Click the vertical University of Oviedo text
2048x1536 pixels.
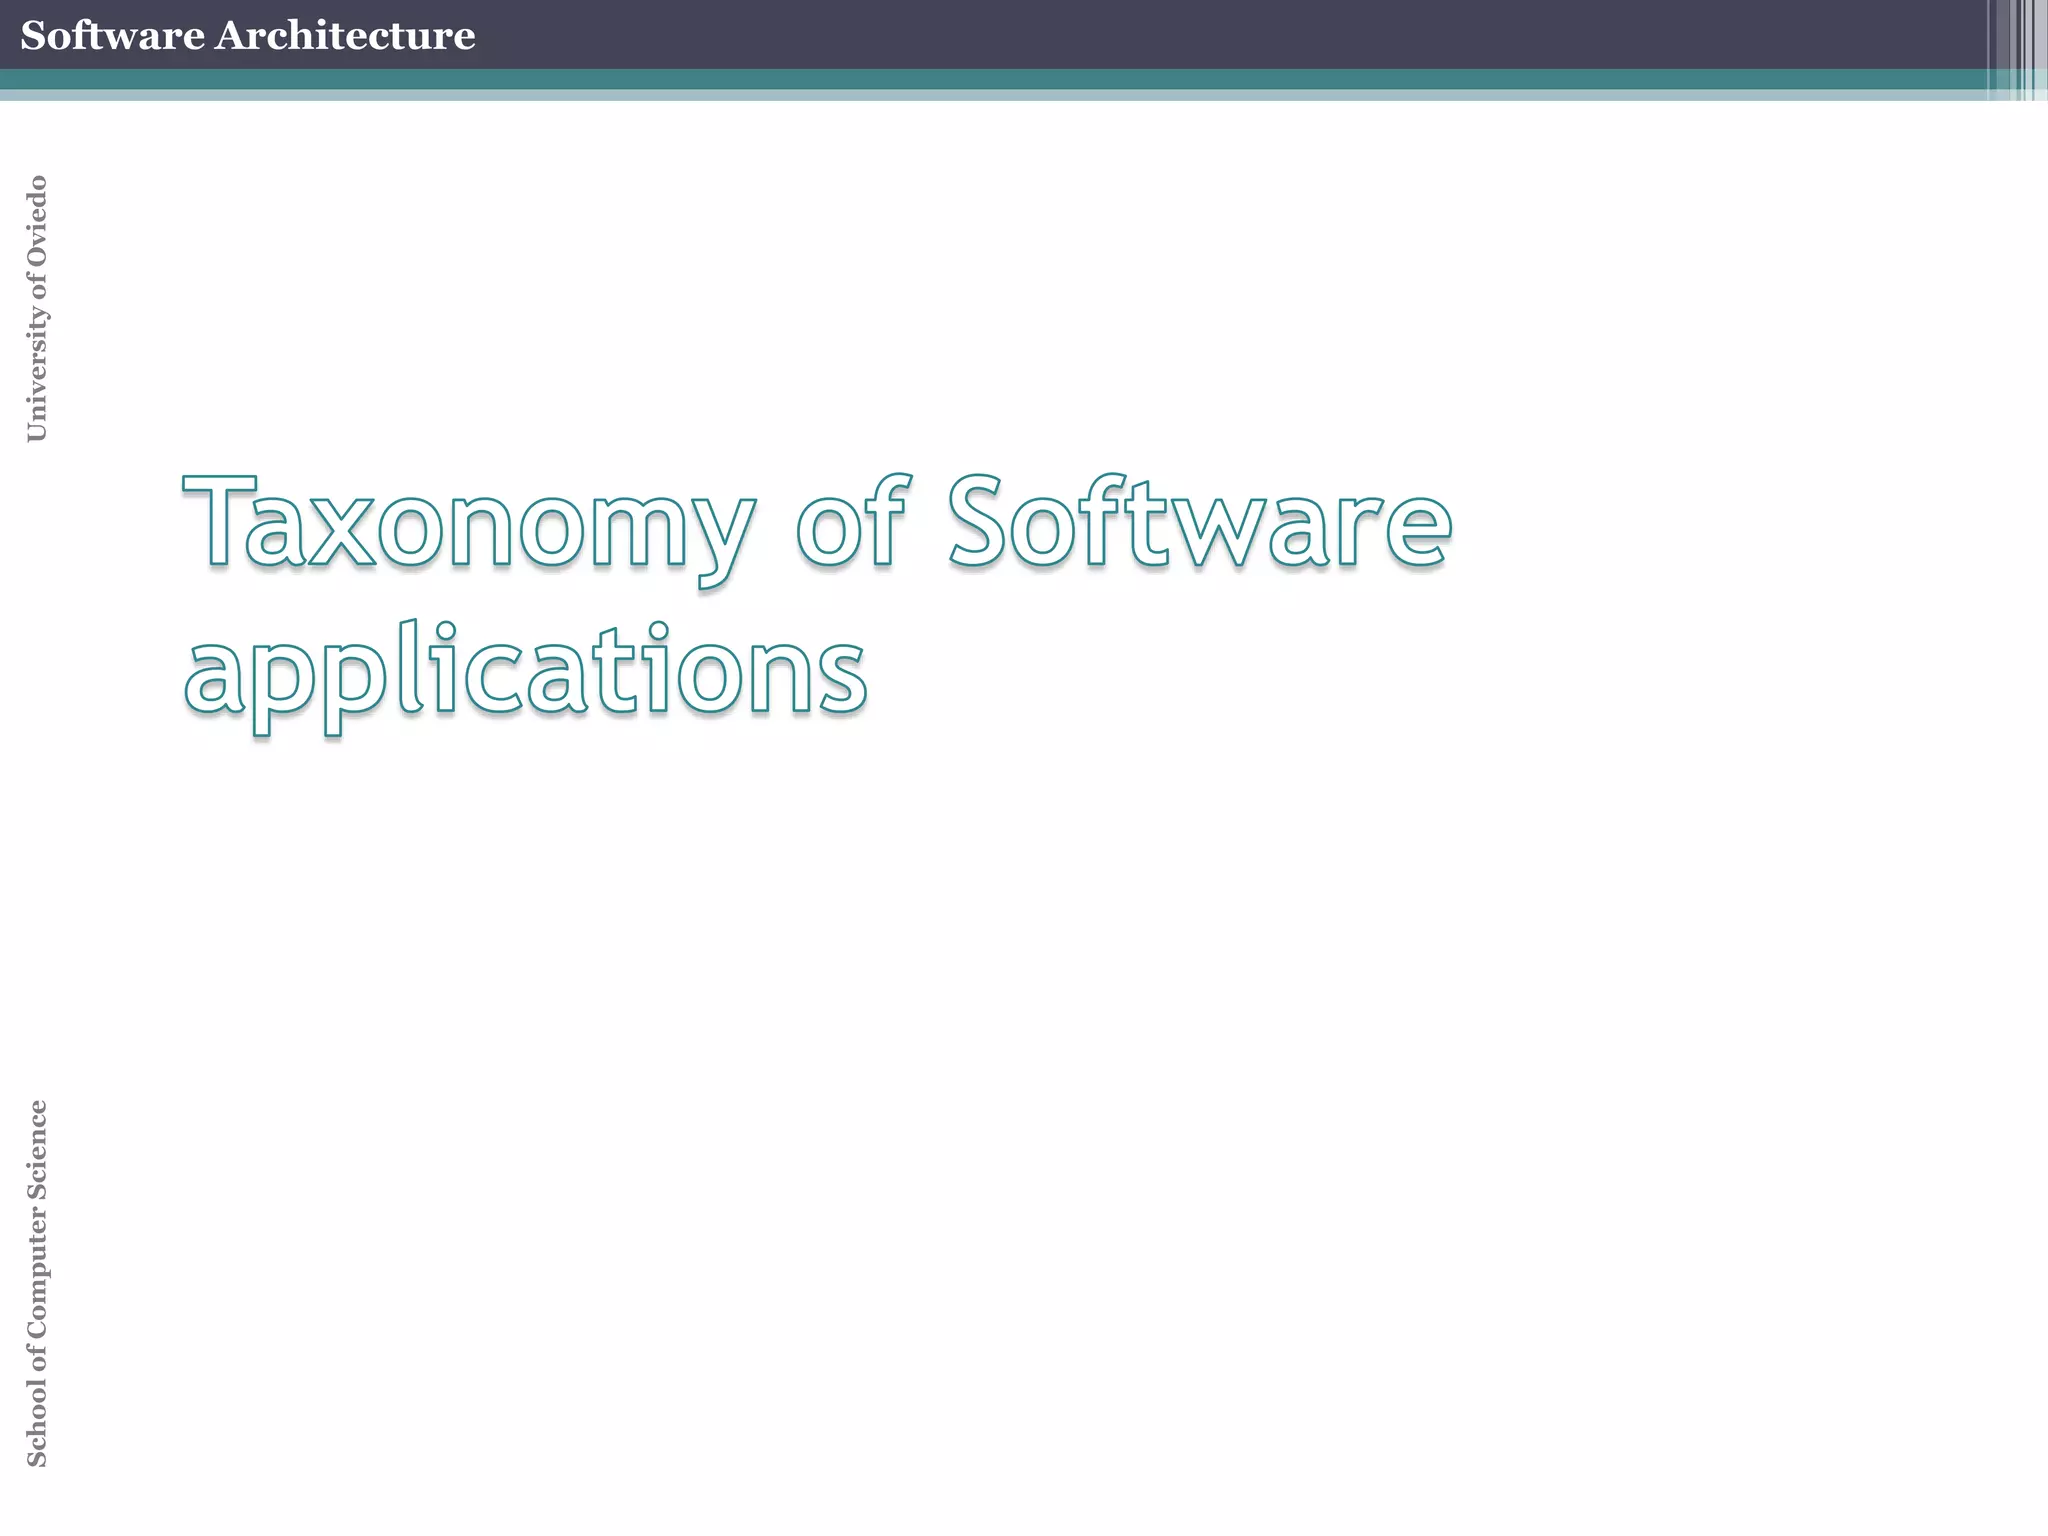[x=36, y=308]
